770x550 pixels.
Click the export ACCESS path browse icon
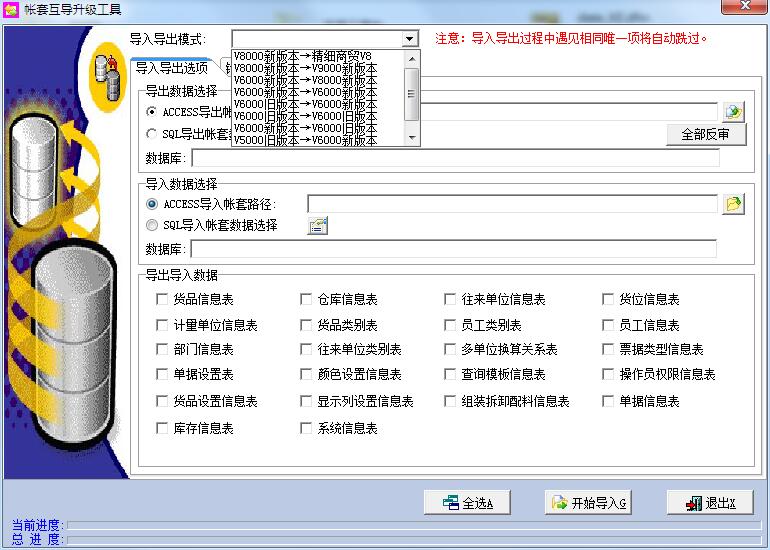coord(734,112)
